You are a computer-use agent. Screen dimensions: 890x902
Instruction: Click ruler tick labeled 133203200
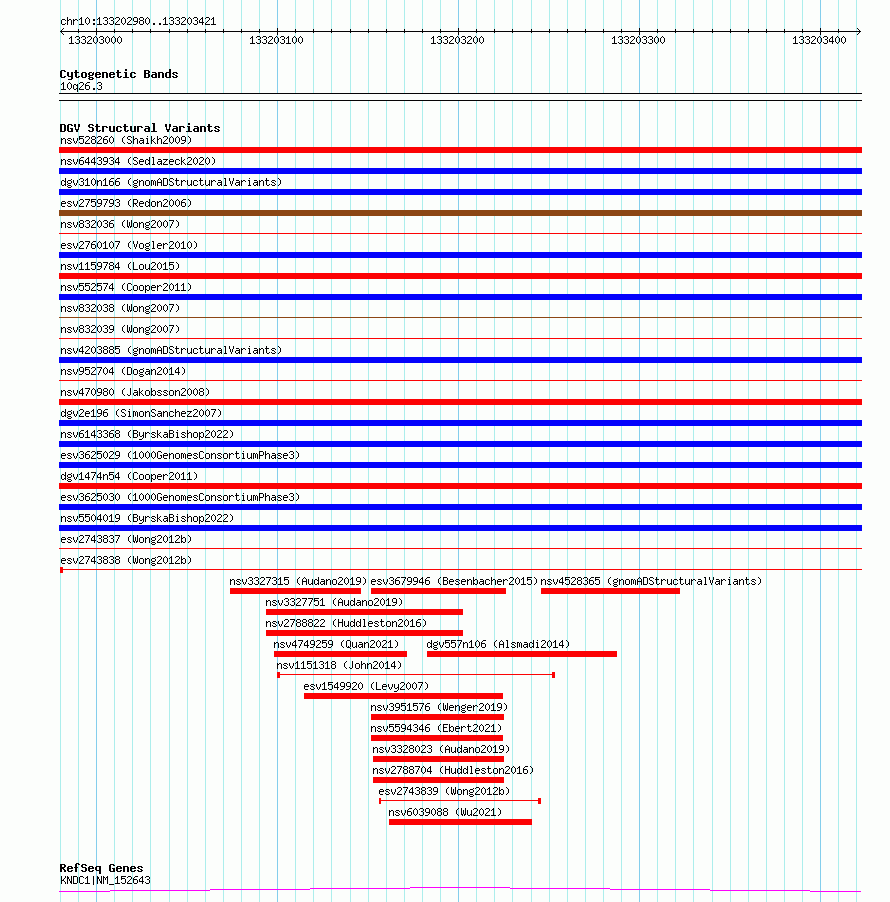click(x=457, y=40)
